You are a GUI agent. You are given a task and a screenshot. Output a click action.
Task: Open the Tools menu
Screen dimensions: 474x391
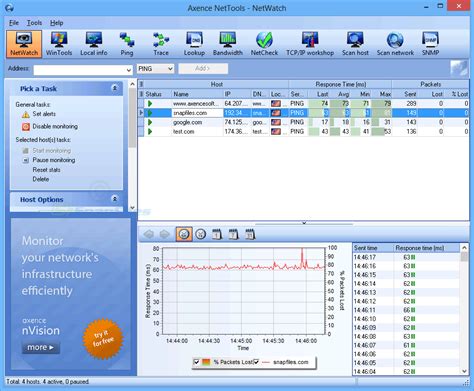click(34, 23)
